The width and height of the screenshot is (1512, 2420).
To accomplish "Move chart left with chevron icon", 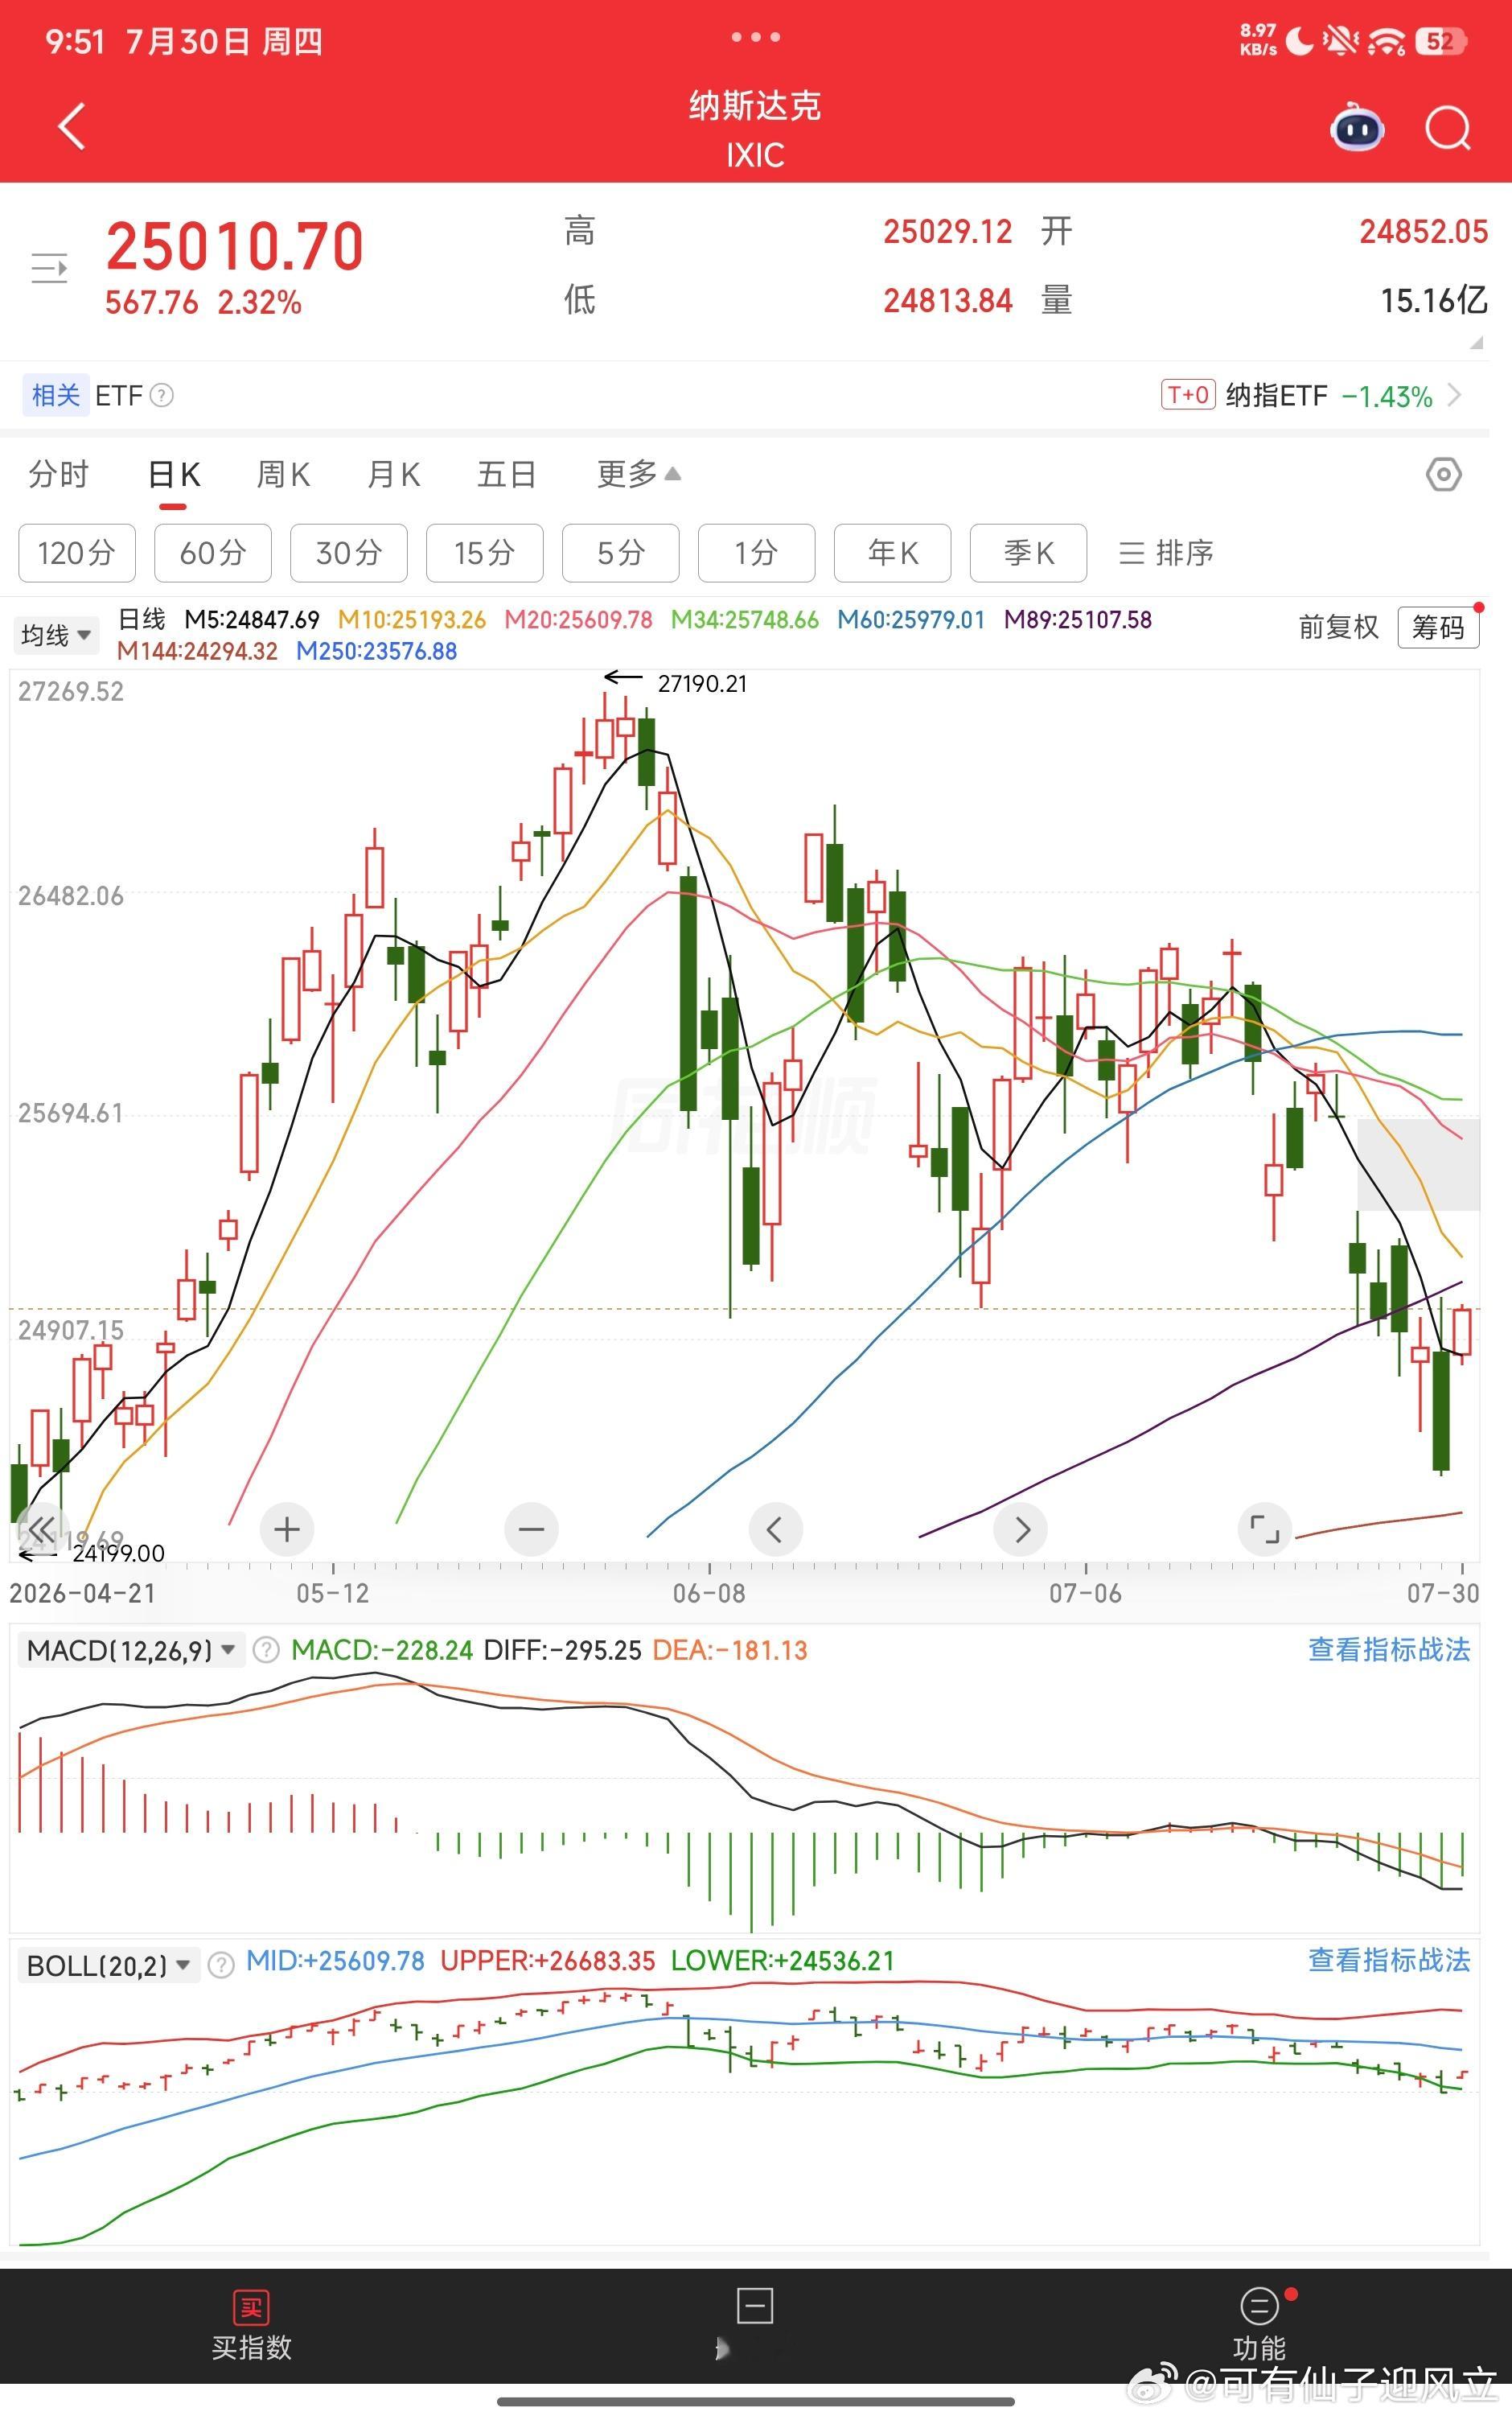I will point(775,1529).
